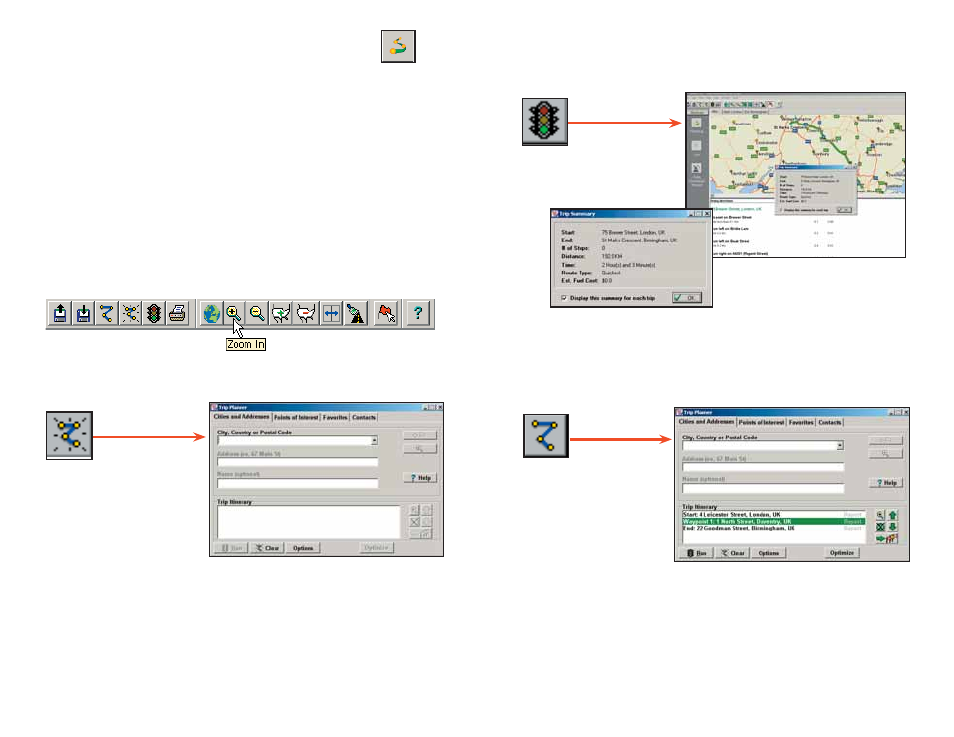954x737 pixels.
Task: Select Contacts tab in left Trip Planner
Action: (364, 417)
